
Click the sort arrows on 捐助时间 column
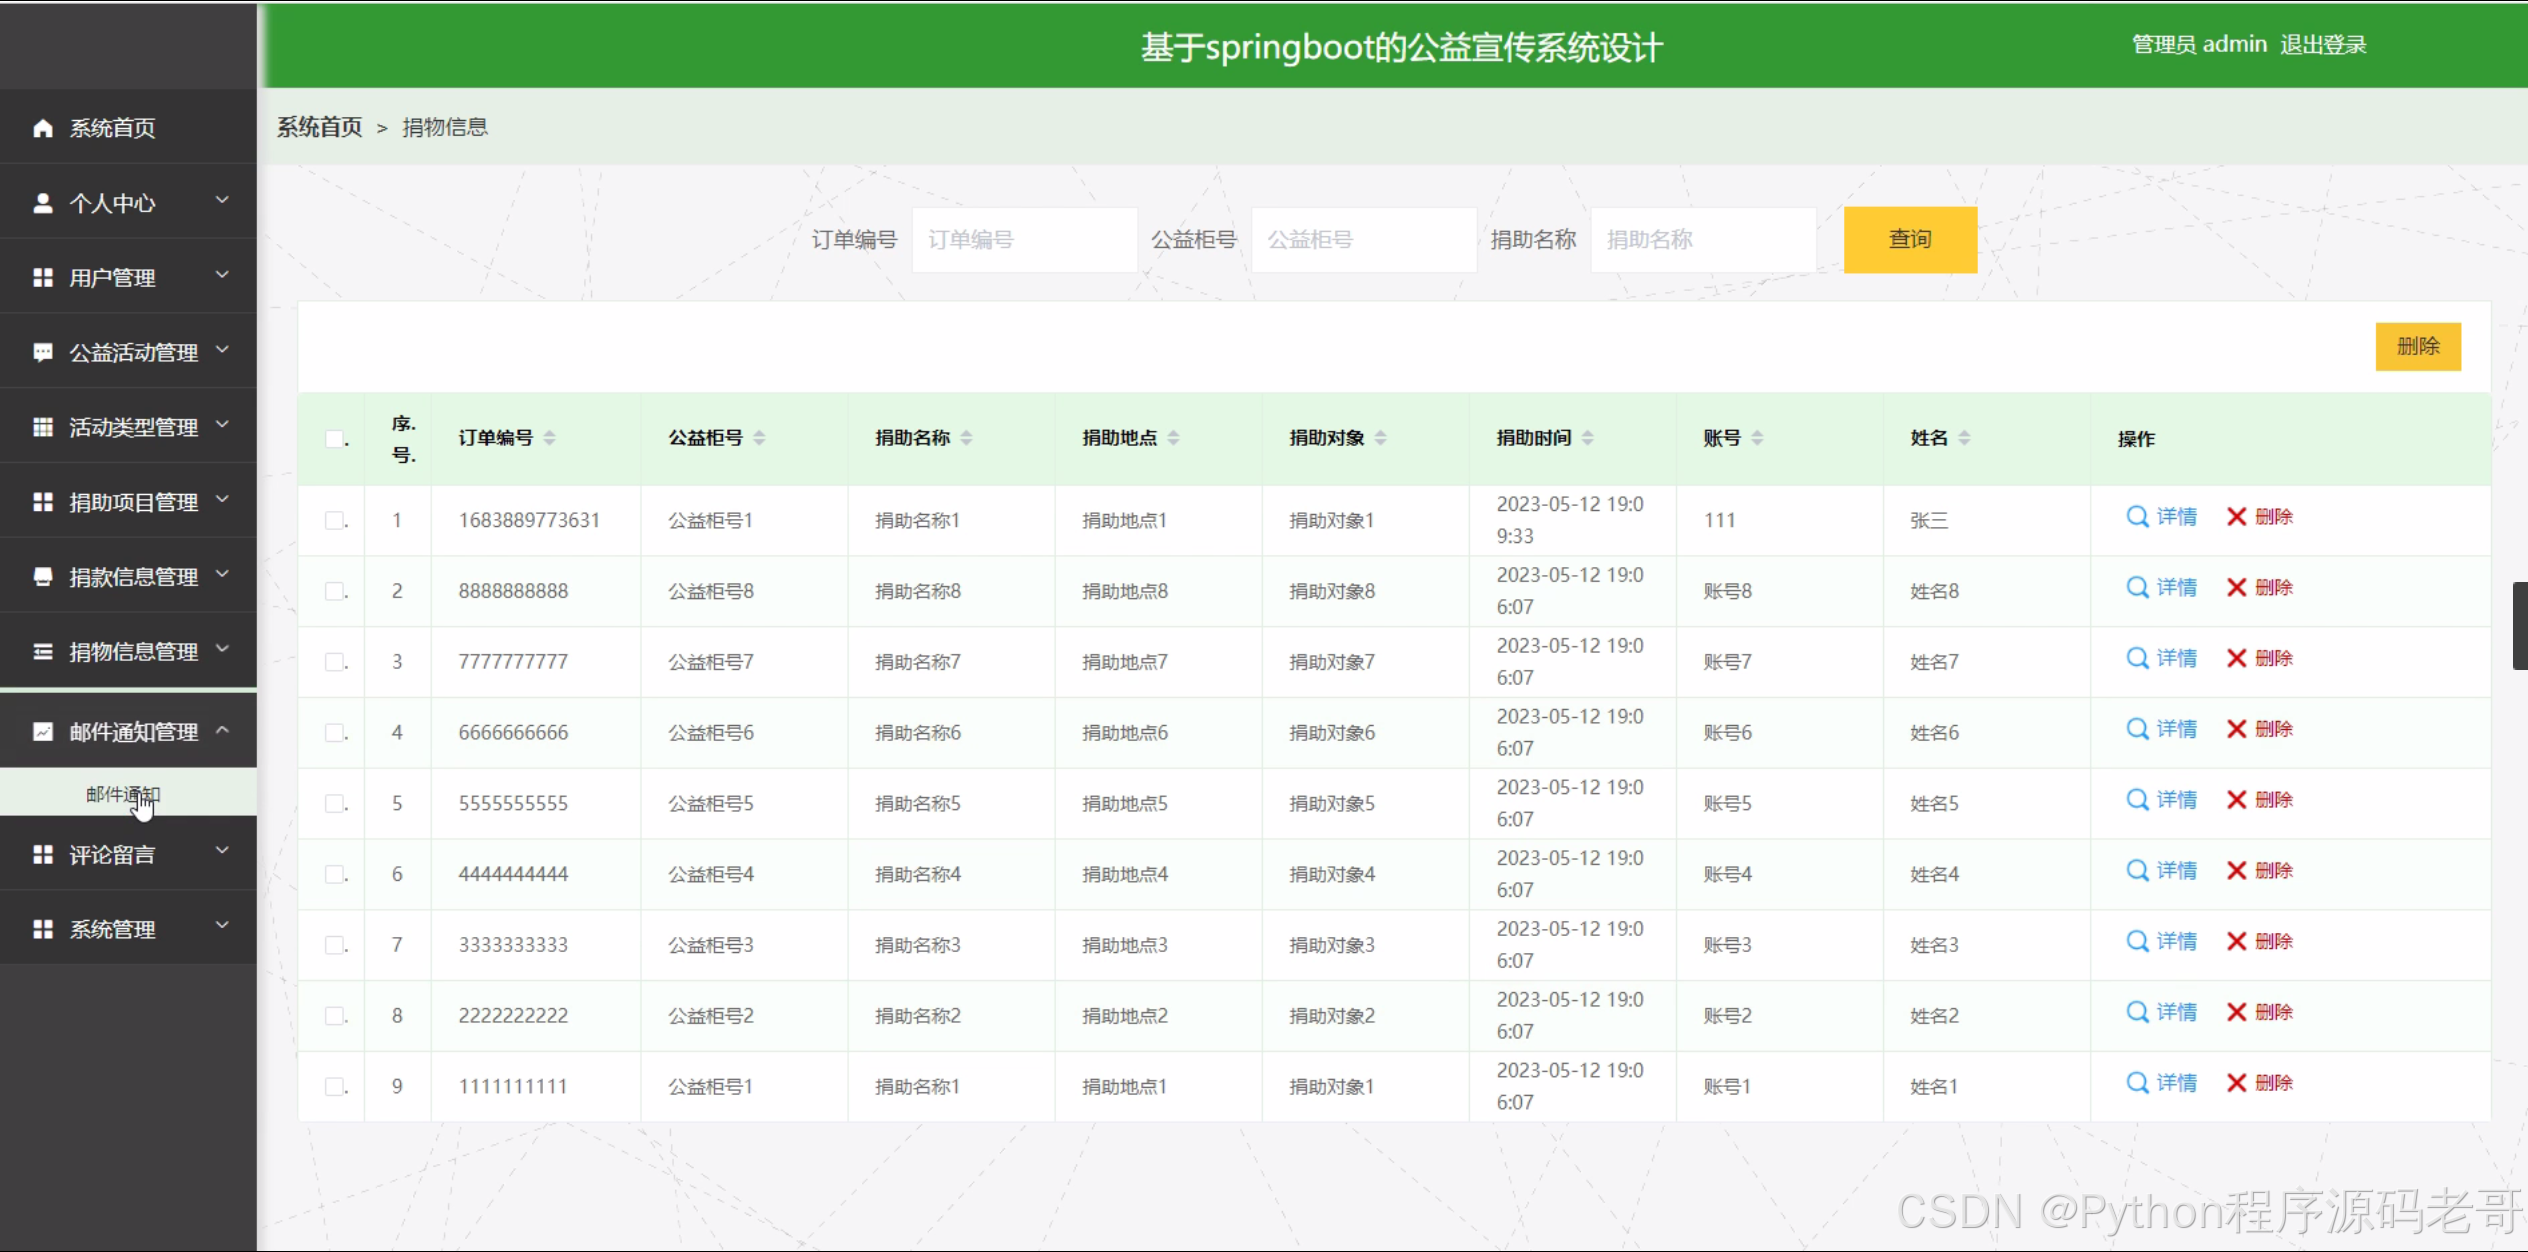point(1587,438)
